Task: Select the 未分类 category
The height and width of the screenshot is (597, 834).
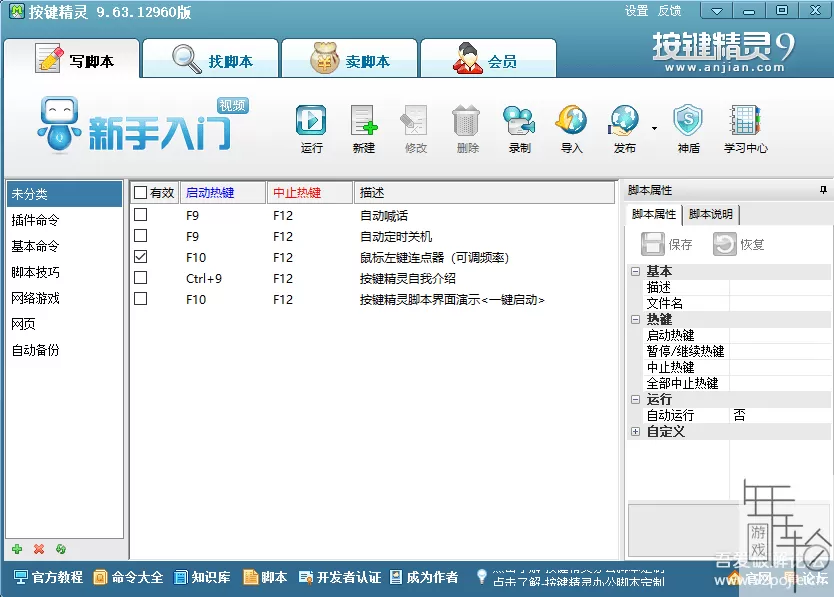Action: (64, 194)
